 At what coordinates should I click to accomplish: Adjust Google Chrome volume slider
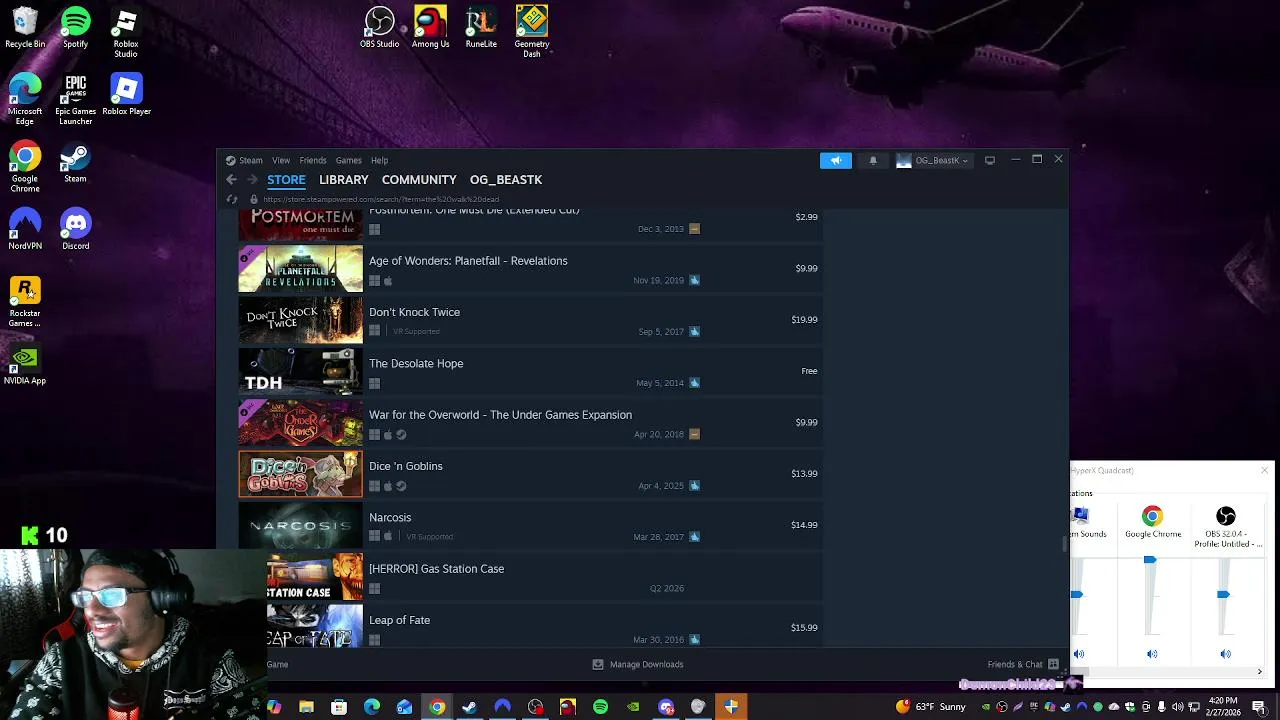pyautogui.click(x=1150, y=561)
